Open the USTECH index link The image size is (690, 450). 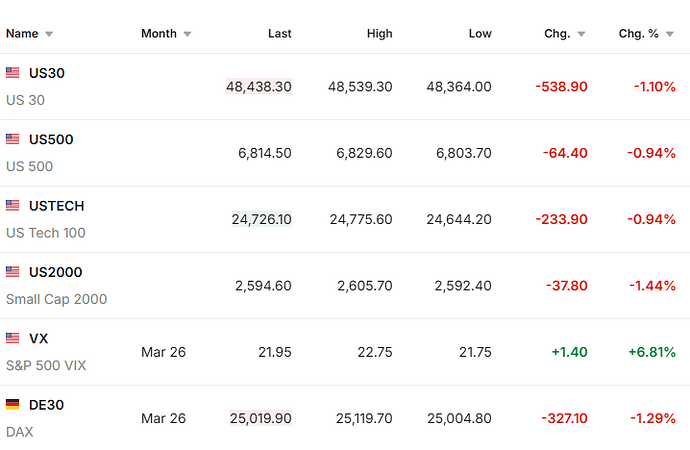point(56,206)
